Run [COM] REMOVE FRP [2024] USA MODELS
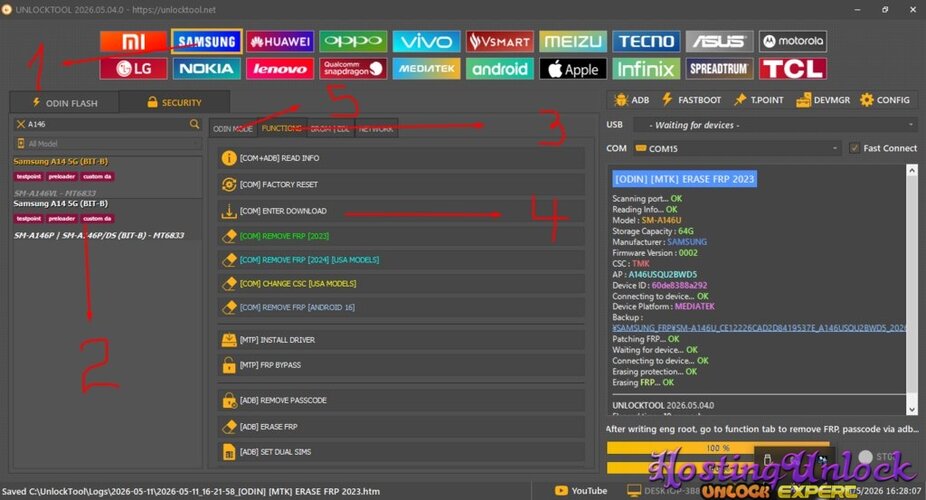The image size is (926, 500). [402, 260]
